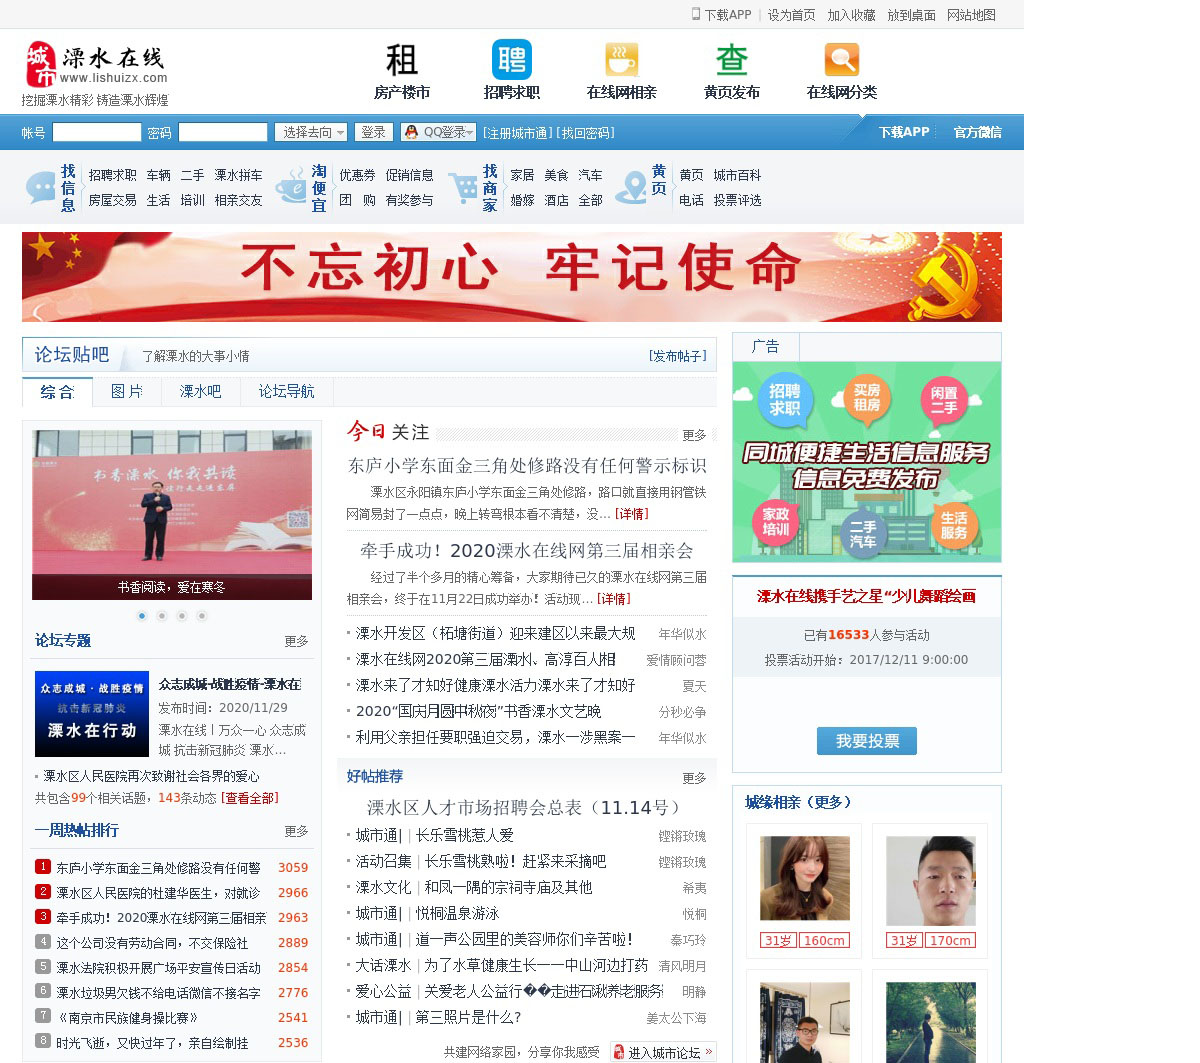Click the phone icon beside 下载APP
The height and width of the screenshot is (1063, 1200).
click(696, 14)
